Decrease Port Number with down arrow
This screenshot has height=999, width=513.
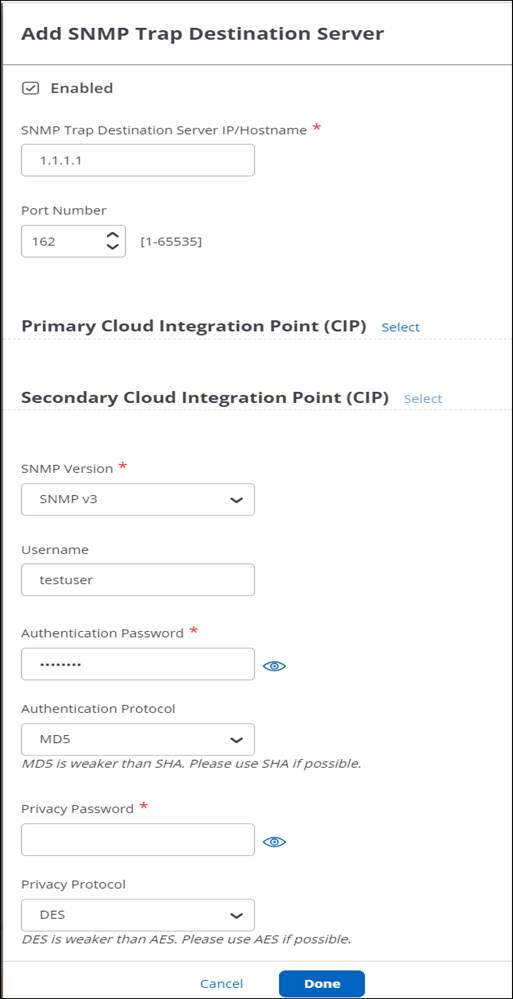click(112, 247)
